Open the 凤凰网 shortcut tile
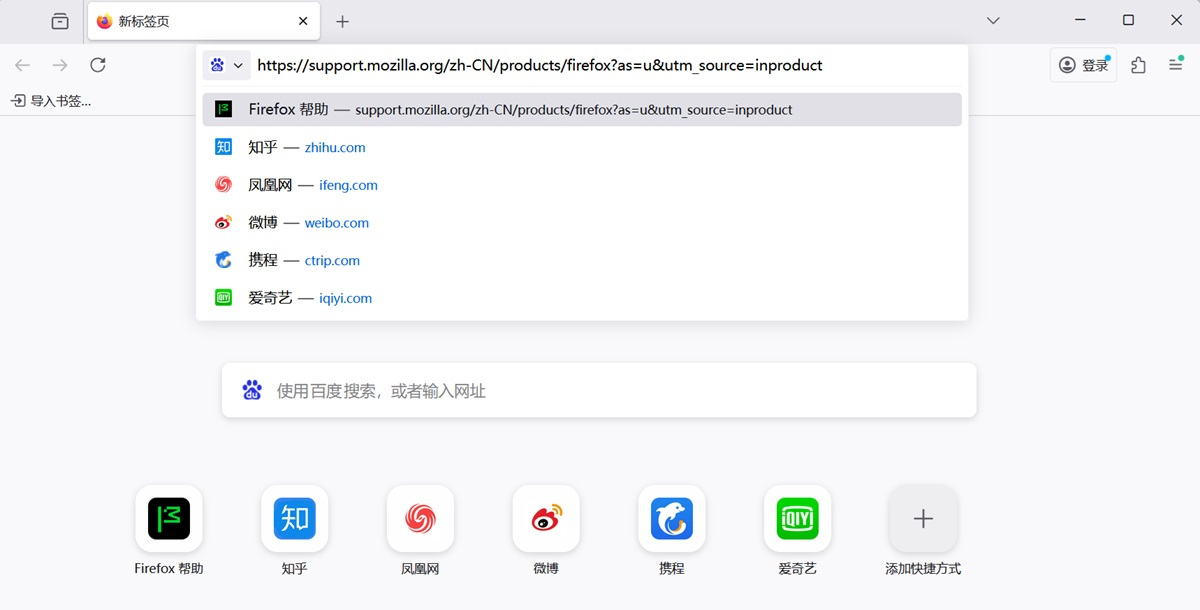The width and height of the screenshot is (1200, 610). coord(420,519)
